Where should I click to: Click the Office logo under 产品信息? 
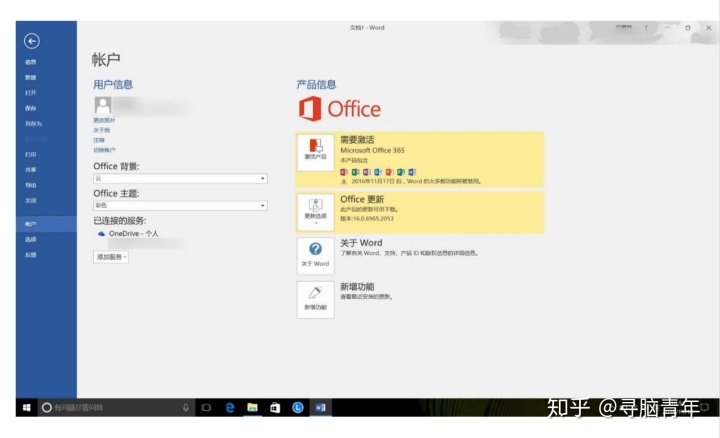(x=340, y=109)
